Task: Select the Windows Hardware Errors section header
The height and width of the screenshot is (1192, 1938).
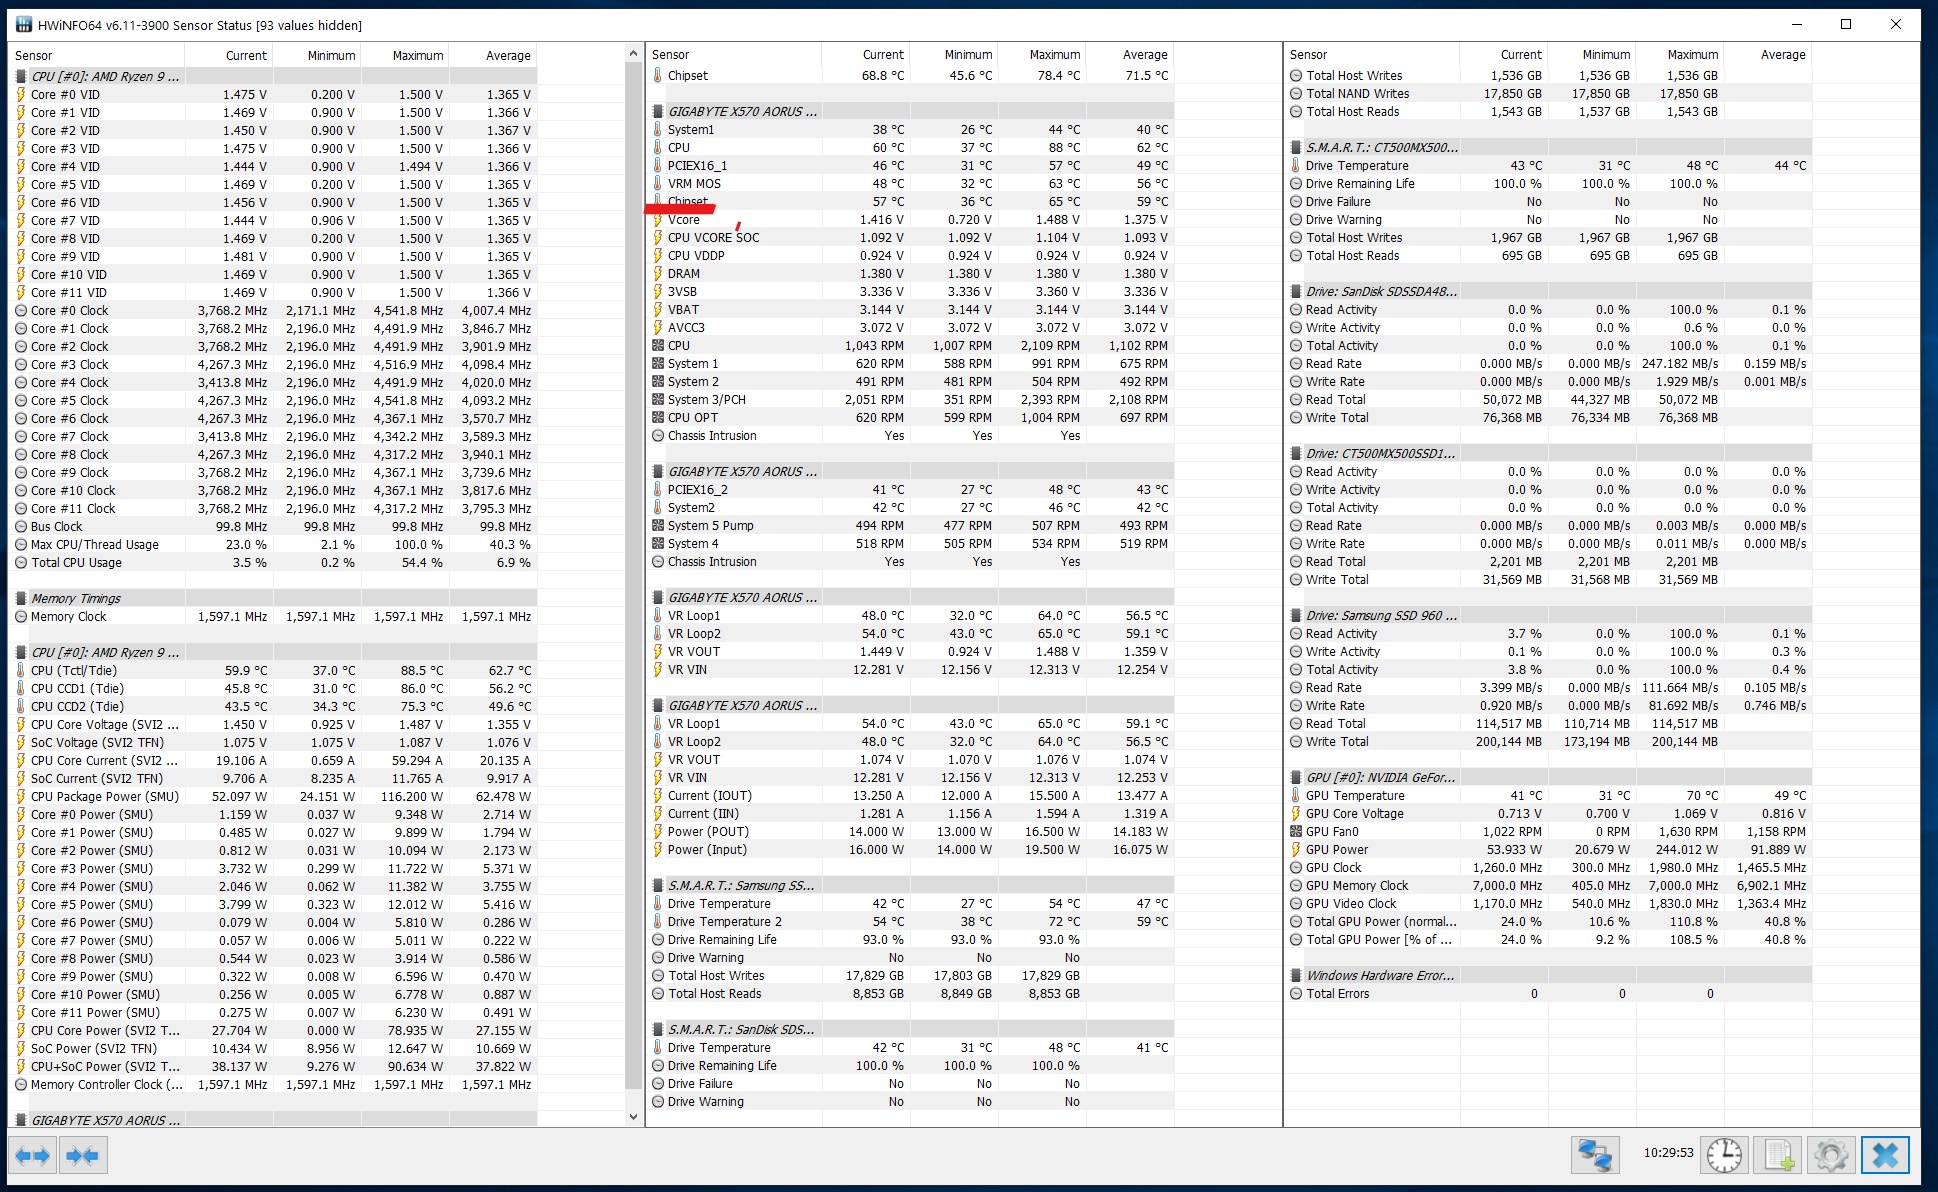Action: pos(1380,975)
